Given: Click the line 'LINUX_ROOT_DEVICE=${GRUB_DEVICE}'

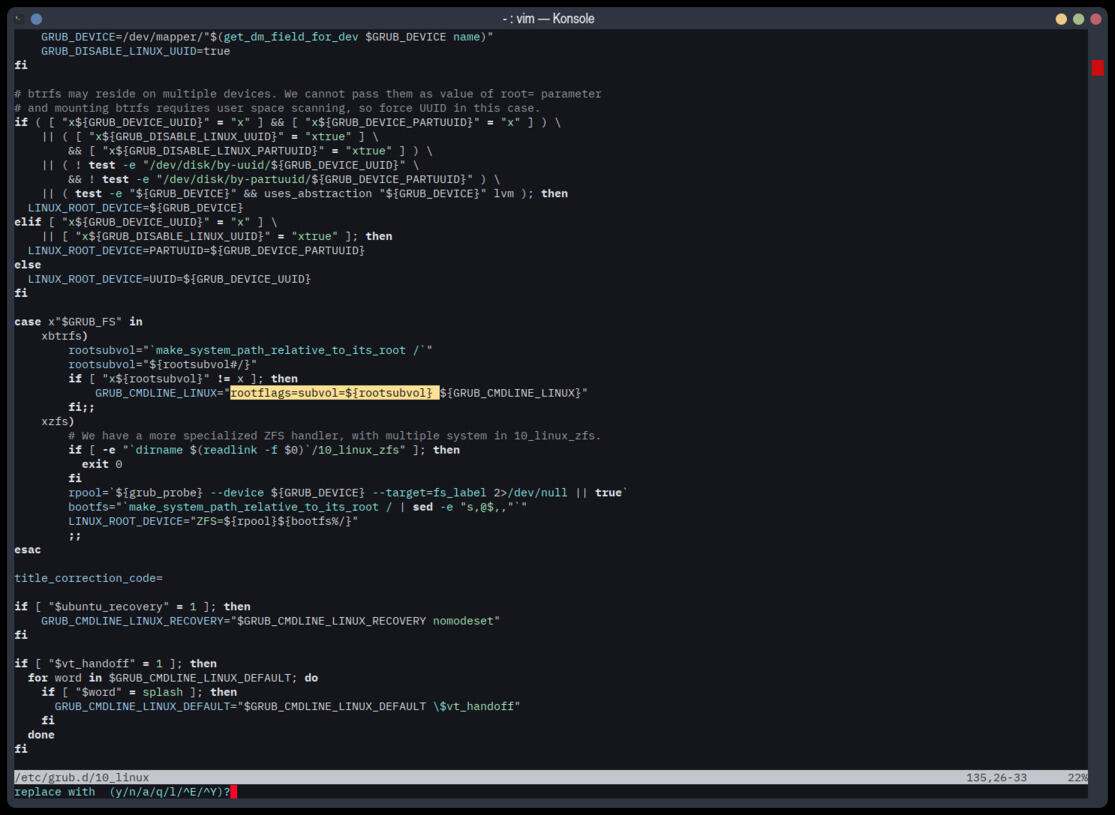Looking at the screenshot, I should pyautogui.click(x=135, y=208).
